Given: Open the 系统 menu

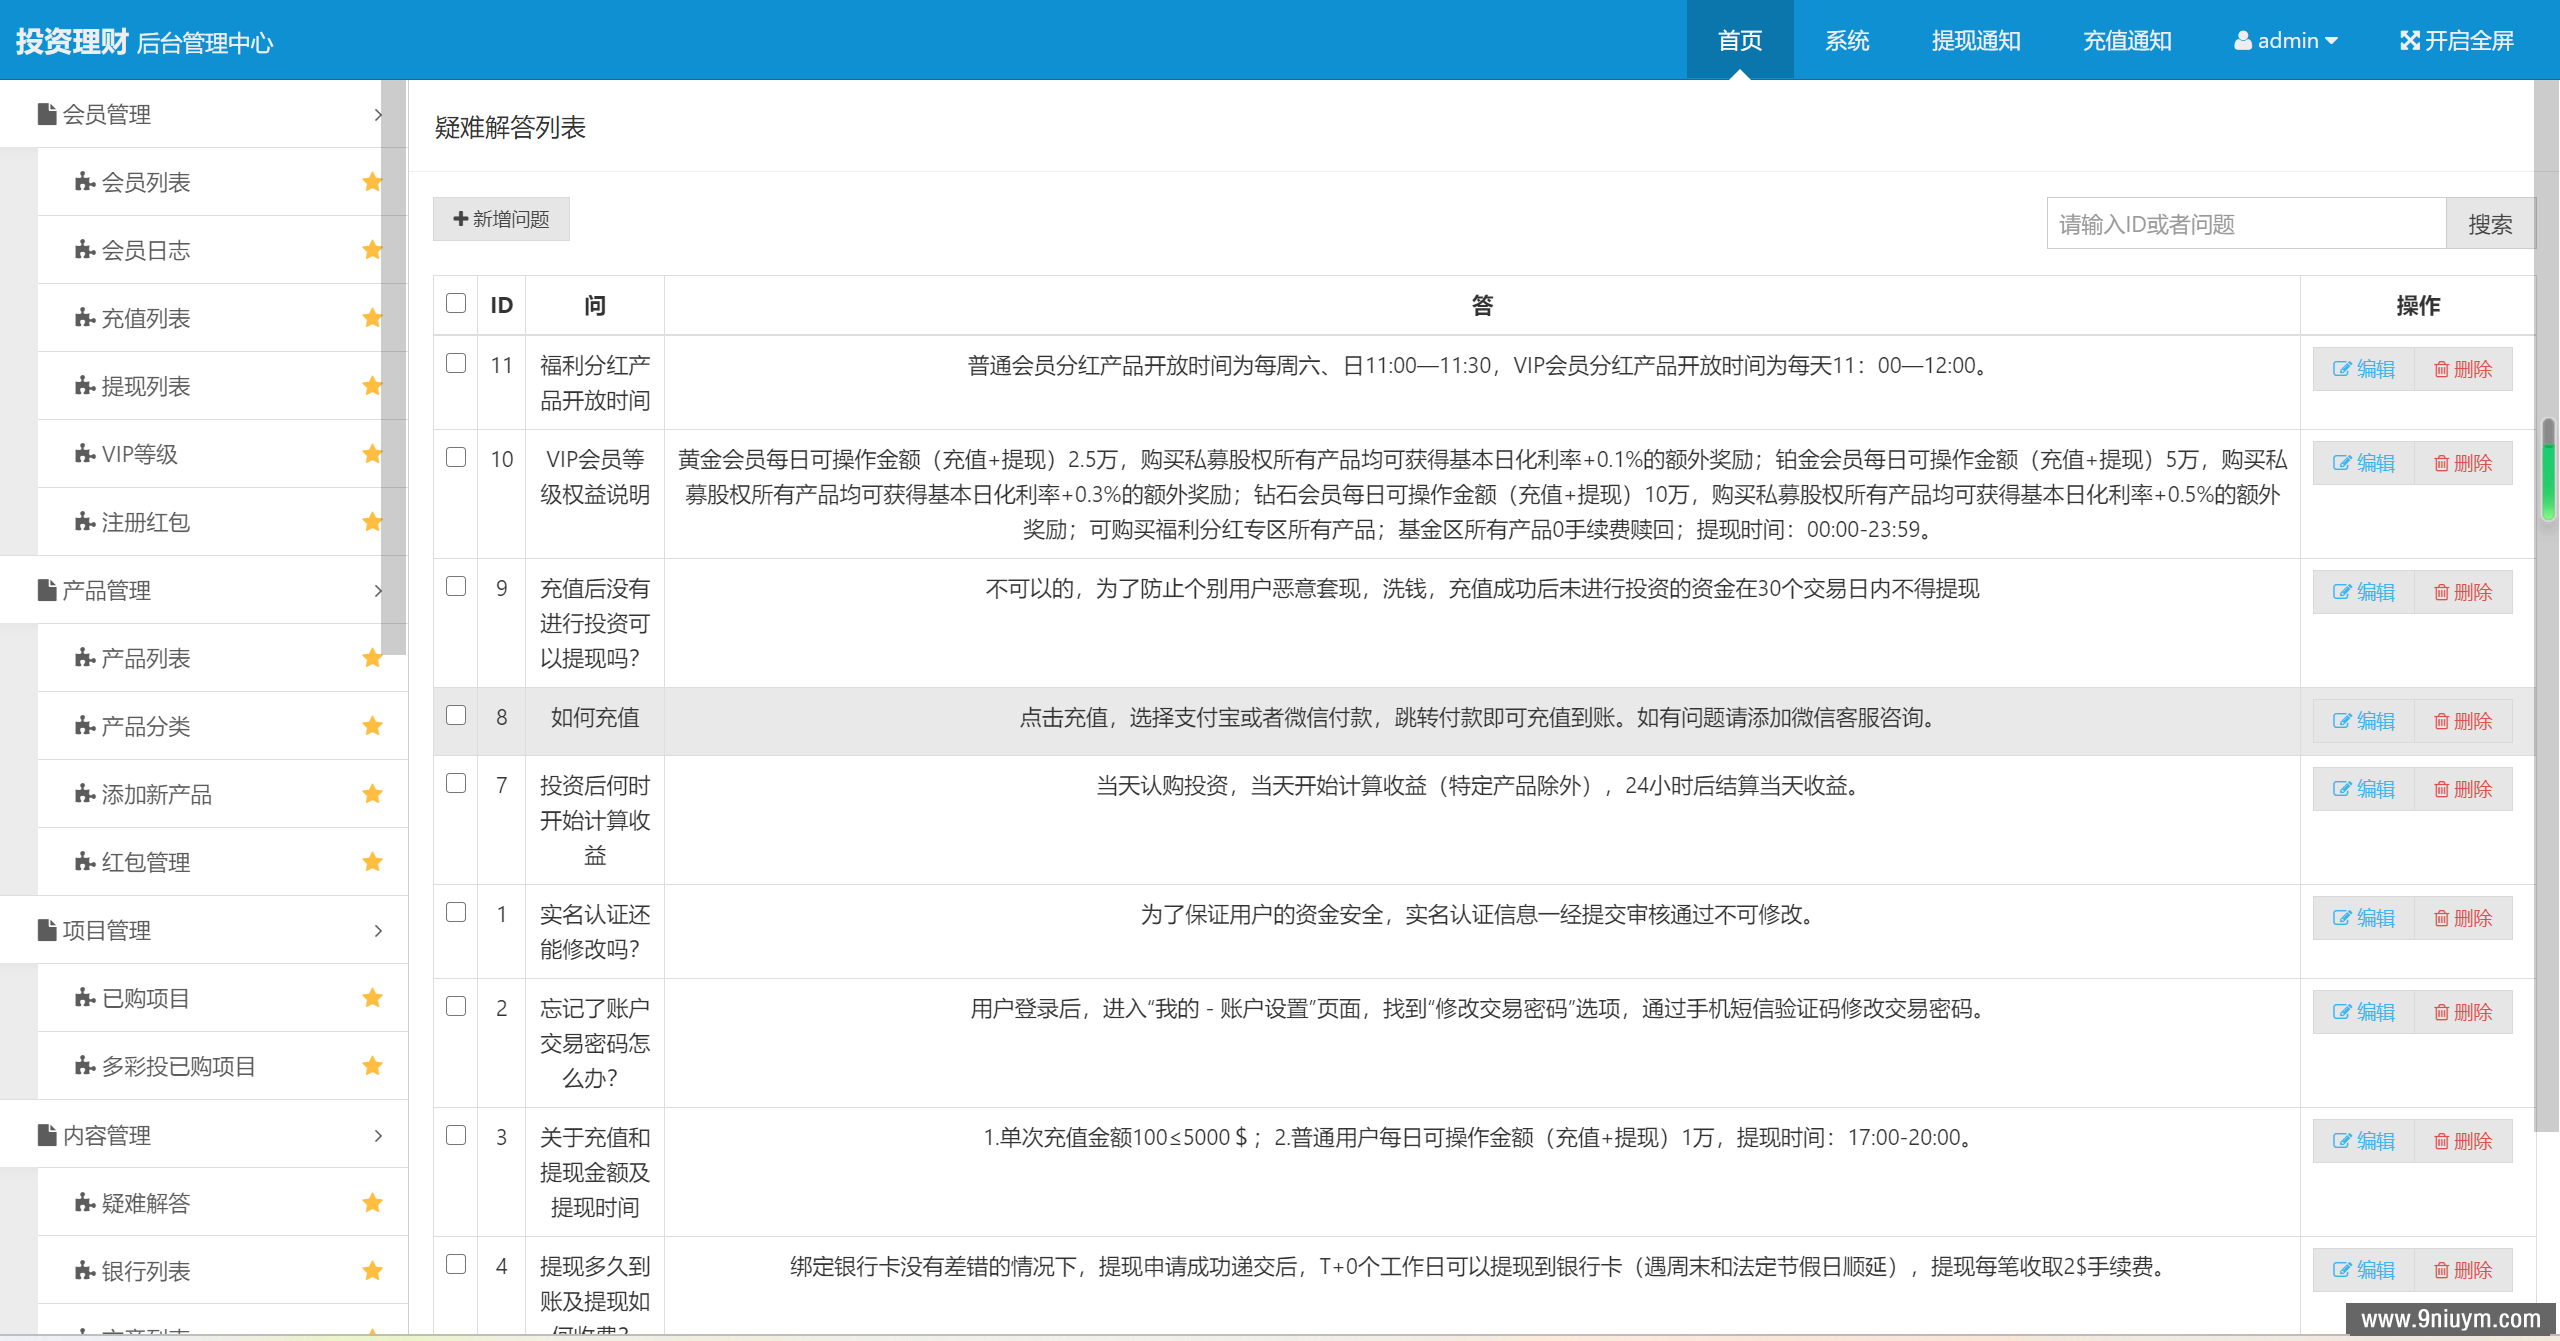Looking at the screenshot, I should coord(1847,40).
